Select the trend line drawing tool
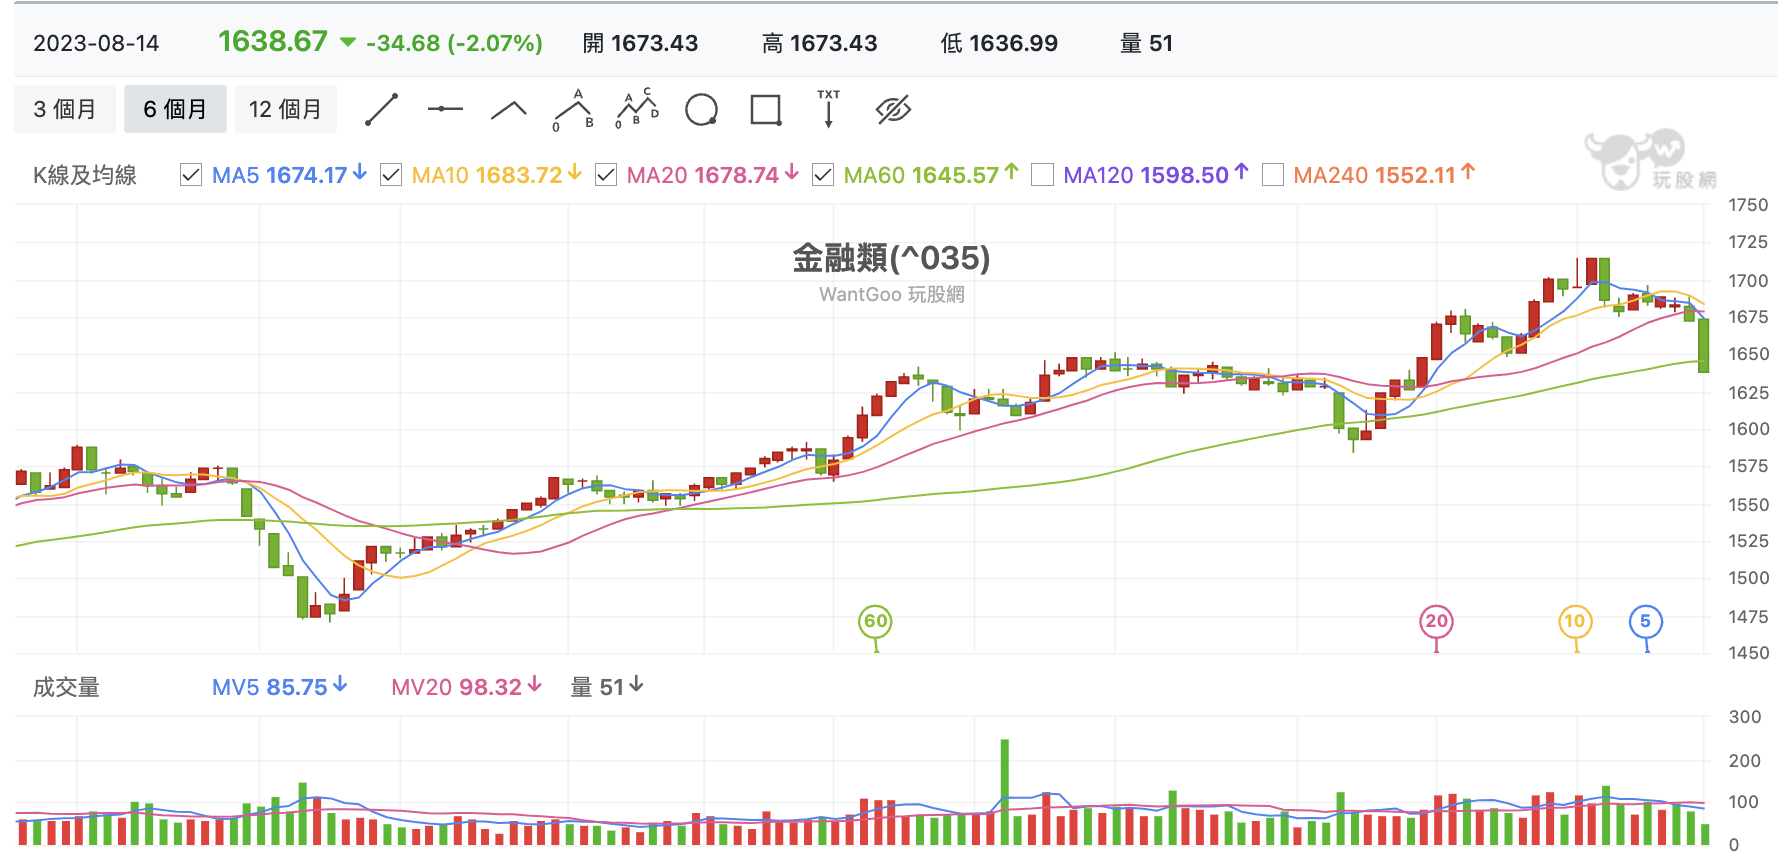The height and width of the screenshot is (860, 1778). (382, 109)
